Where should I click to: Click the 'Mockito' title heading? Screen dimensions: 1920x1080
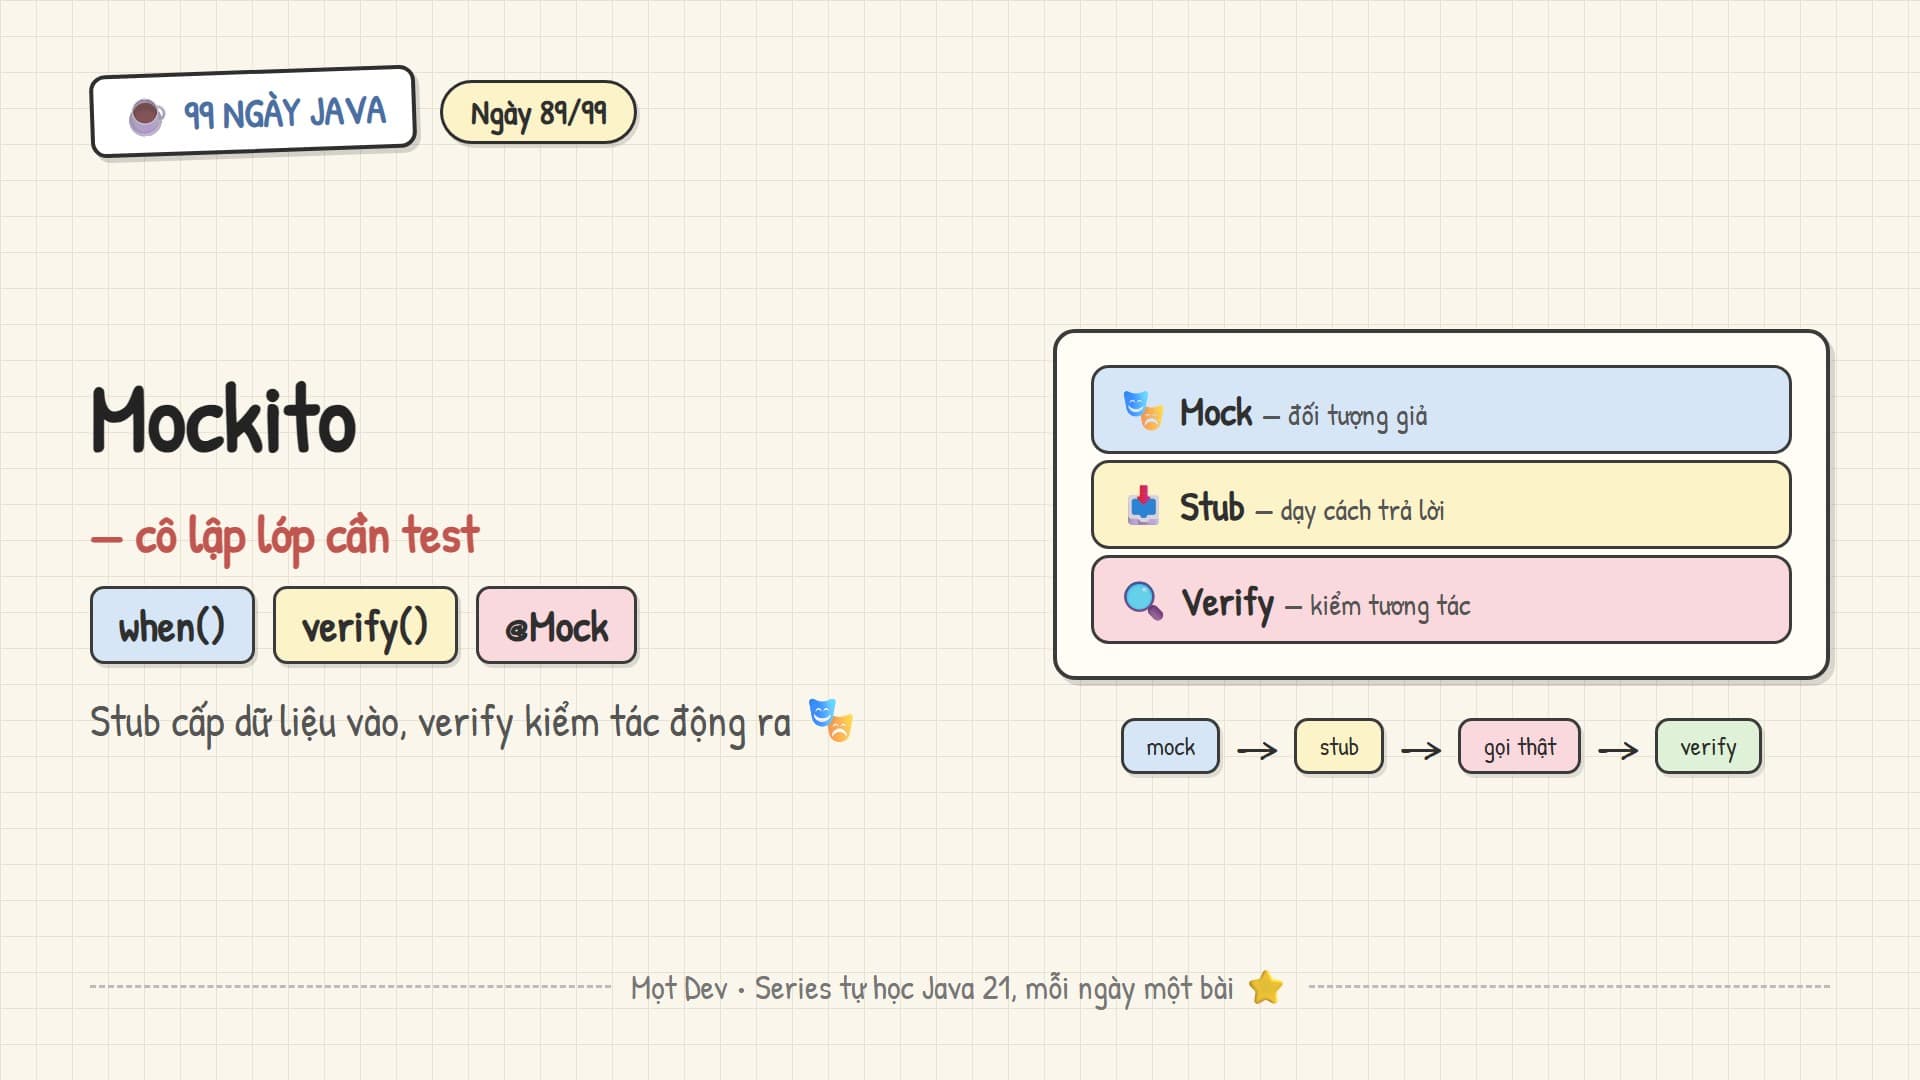pos(224,420)
